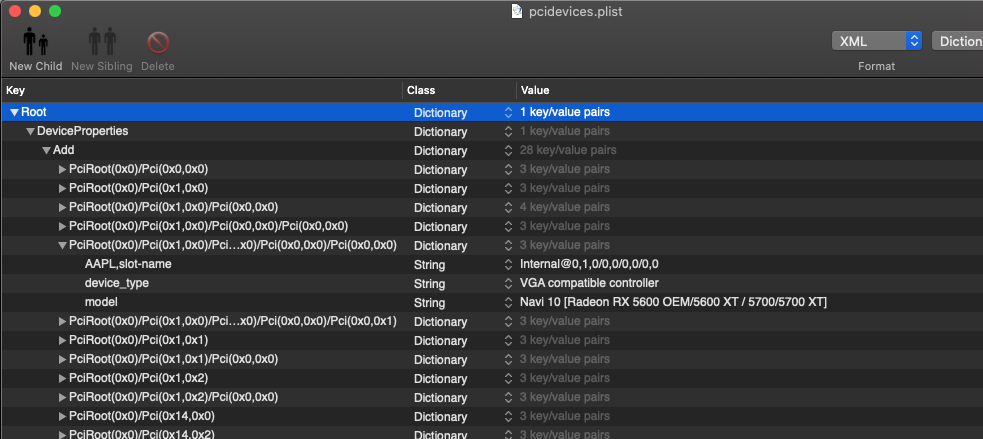Viewport: 983px width, 439px height.
Task: Click value Internal@0,1,0/0,0/0,0/0,0
Action: coord(589,264)
